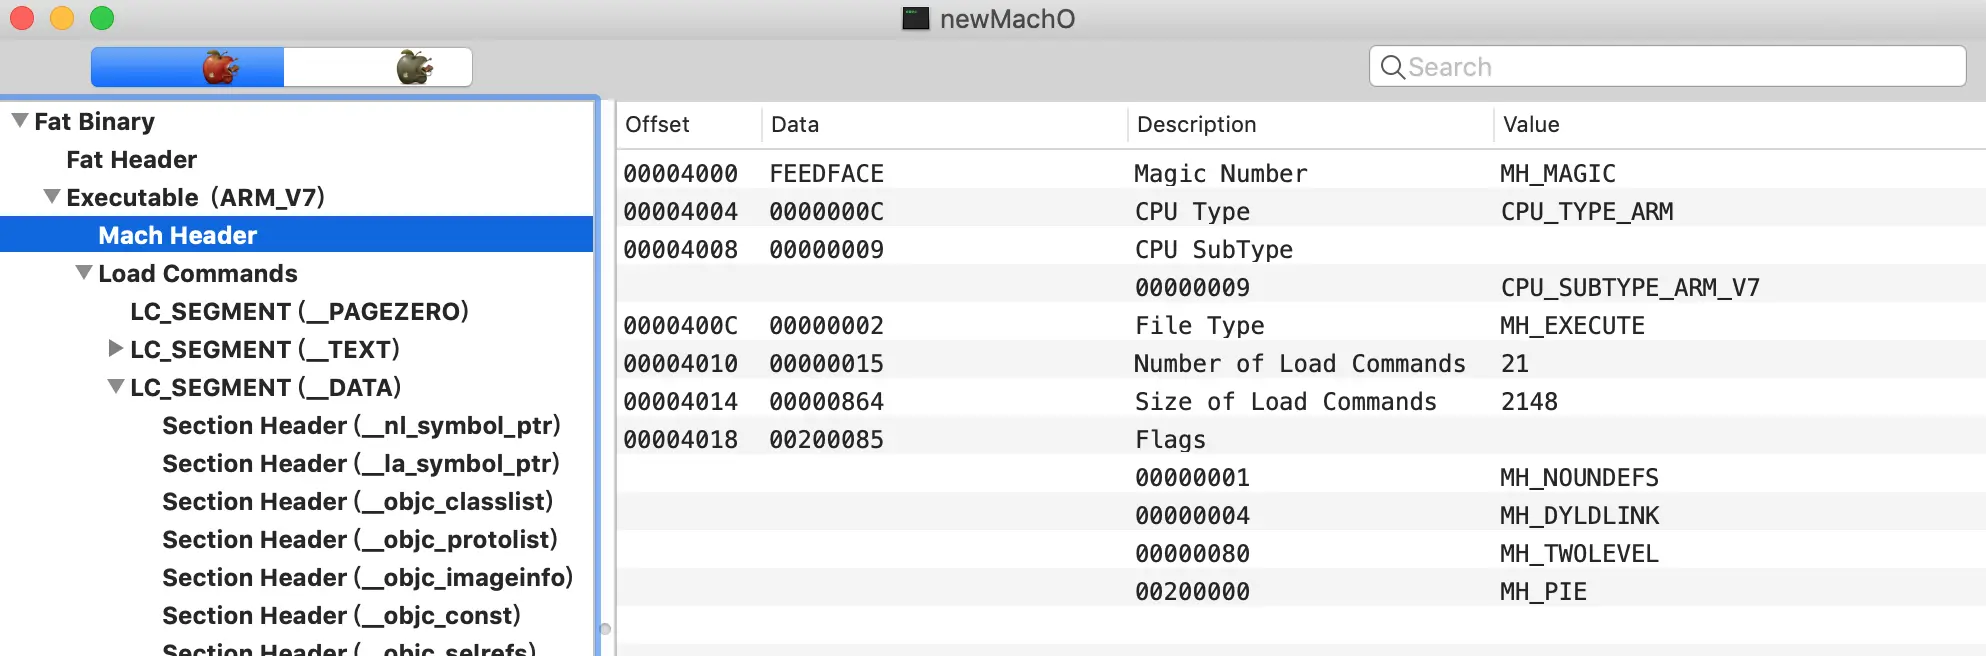
Task: Select the 00000015 data cell
Action: (826, 364)
